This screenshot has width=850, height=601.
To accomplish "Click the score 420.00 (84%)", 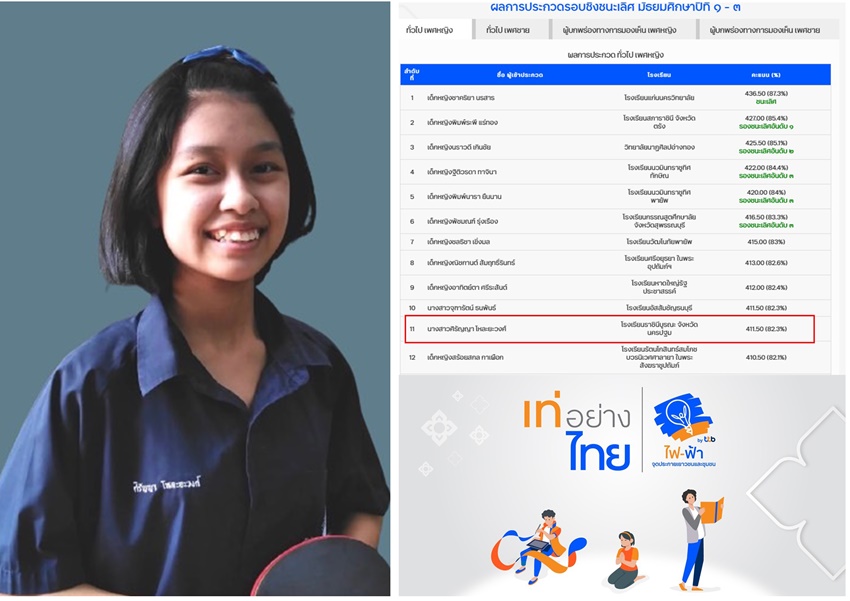I will tap(766, 192).
